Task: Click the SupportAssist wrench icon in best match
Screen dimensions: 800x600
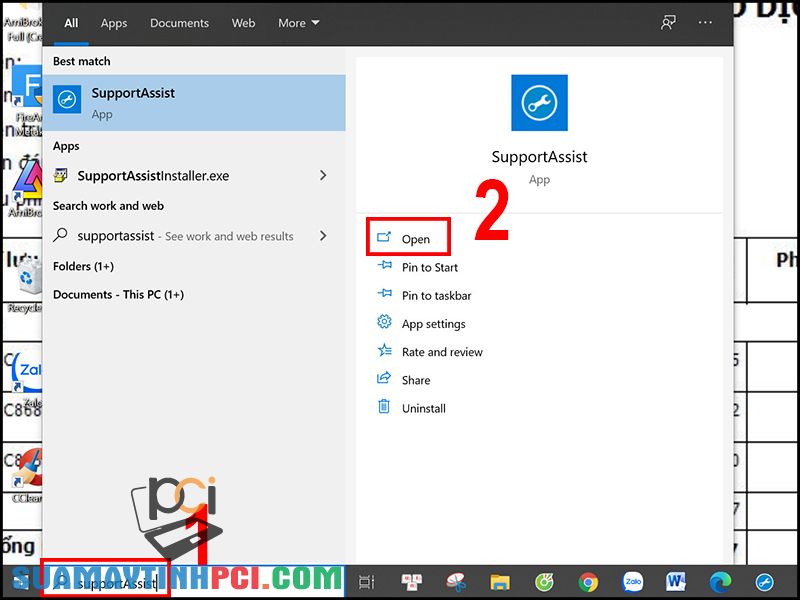Action: point(67,99)
